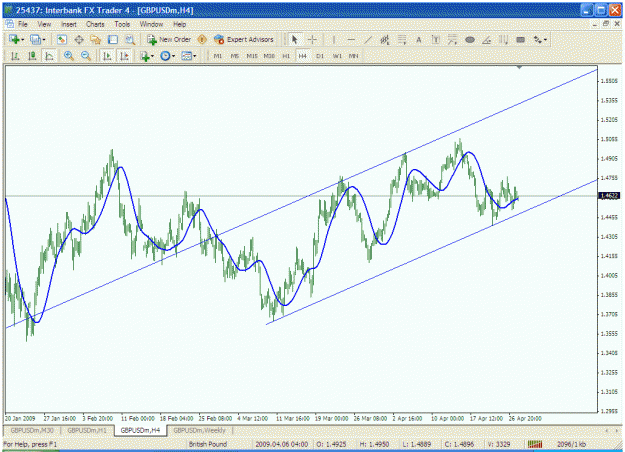The height and width of the screenshot is (452, 625).
Task: Open the Help menu
Action: point(179,24)
